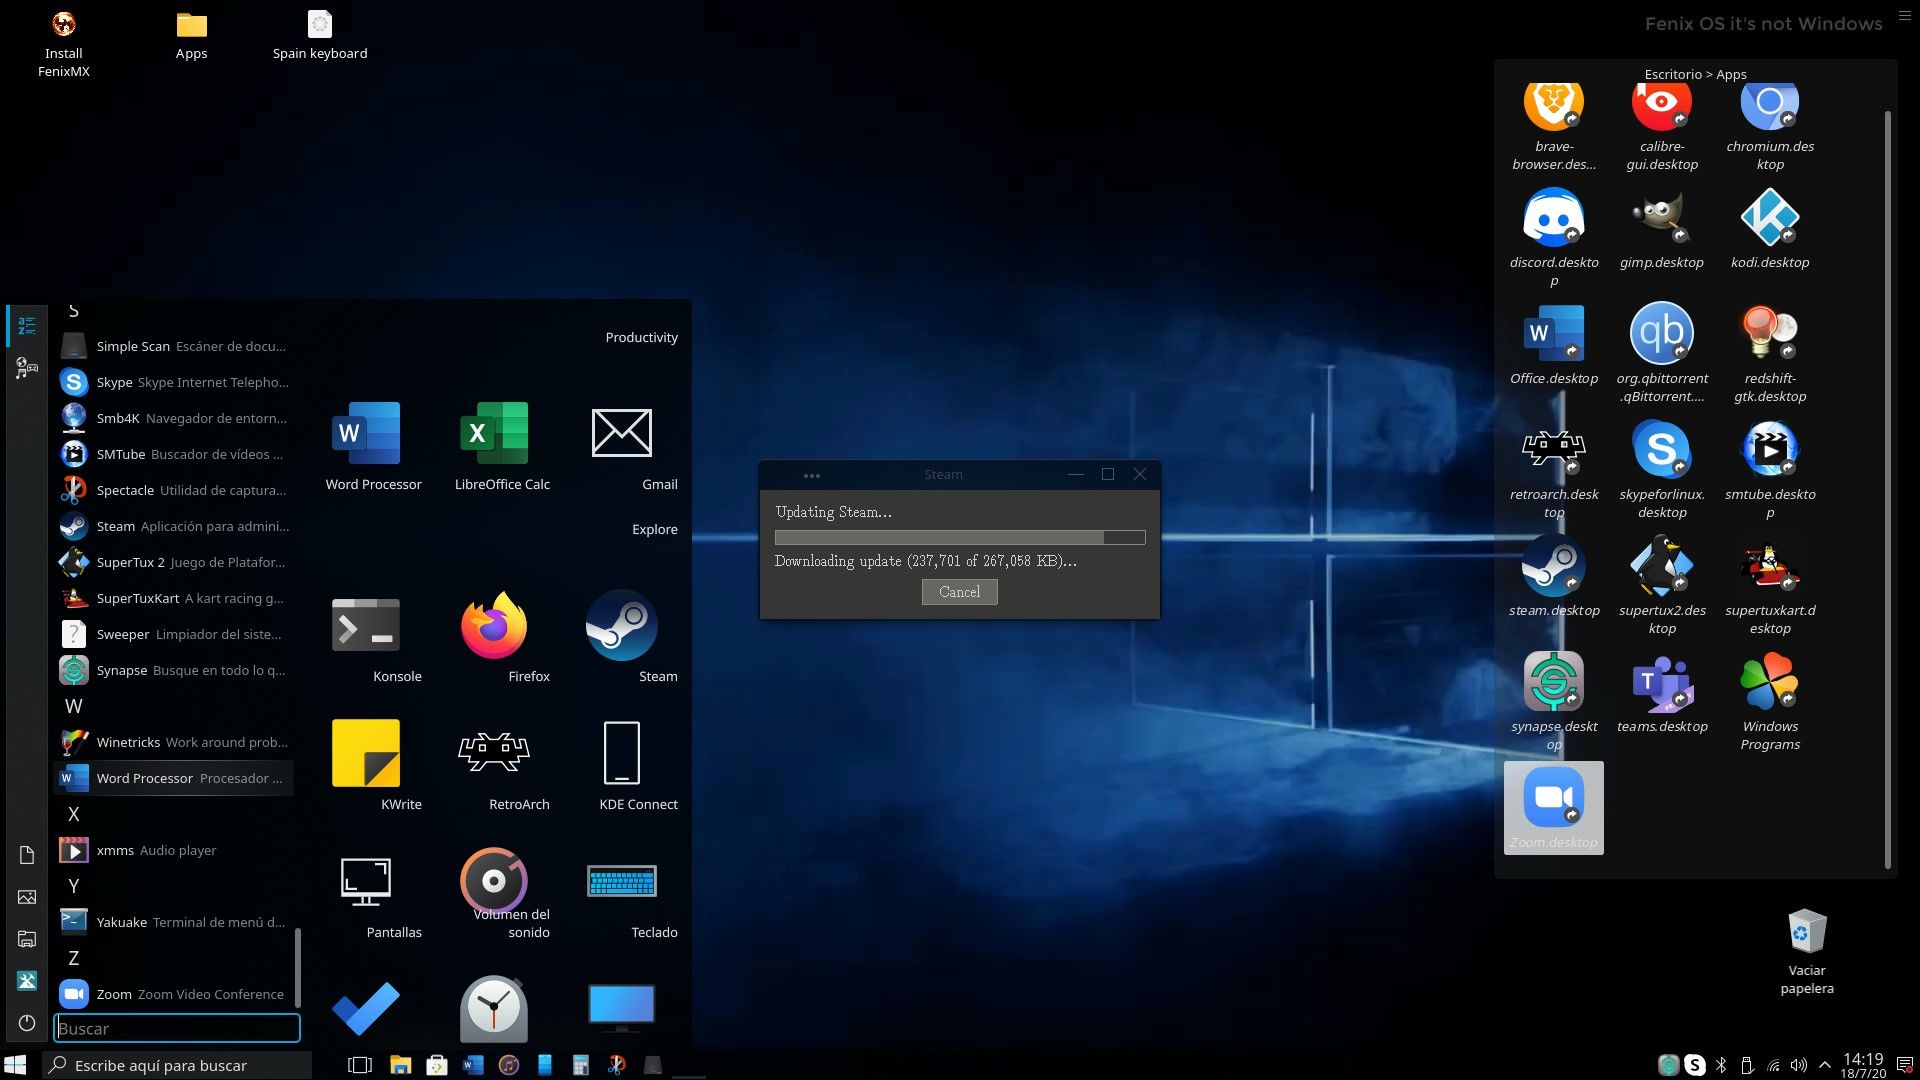Open redshift-gtk.desktop shortcut

click(x=1770, y=353)
